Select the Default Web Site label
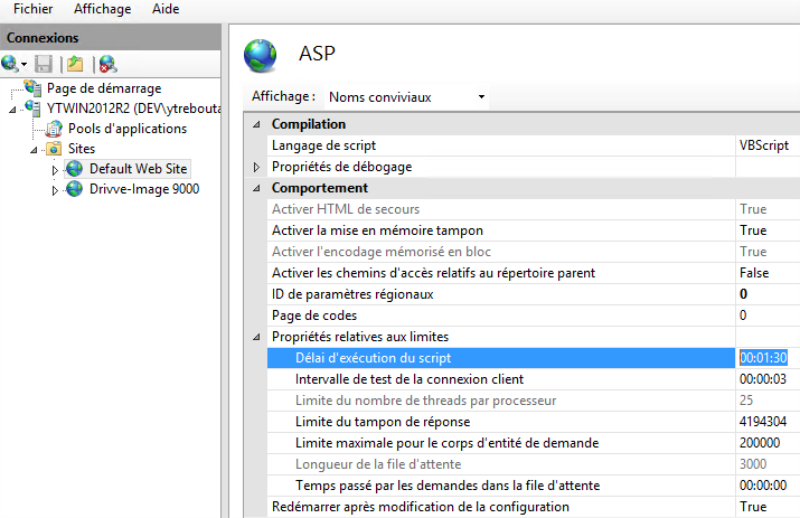This screenshot has height=518, width=800. (138, 169)
